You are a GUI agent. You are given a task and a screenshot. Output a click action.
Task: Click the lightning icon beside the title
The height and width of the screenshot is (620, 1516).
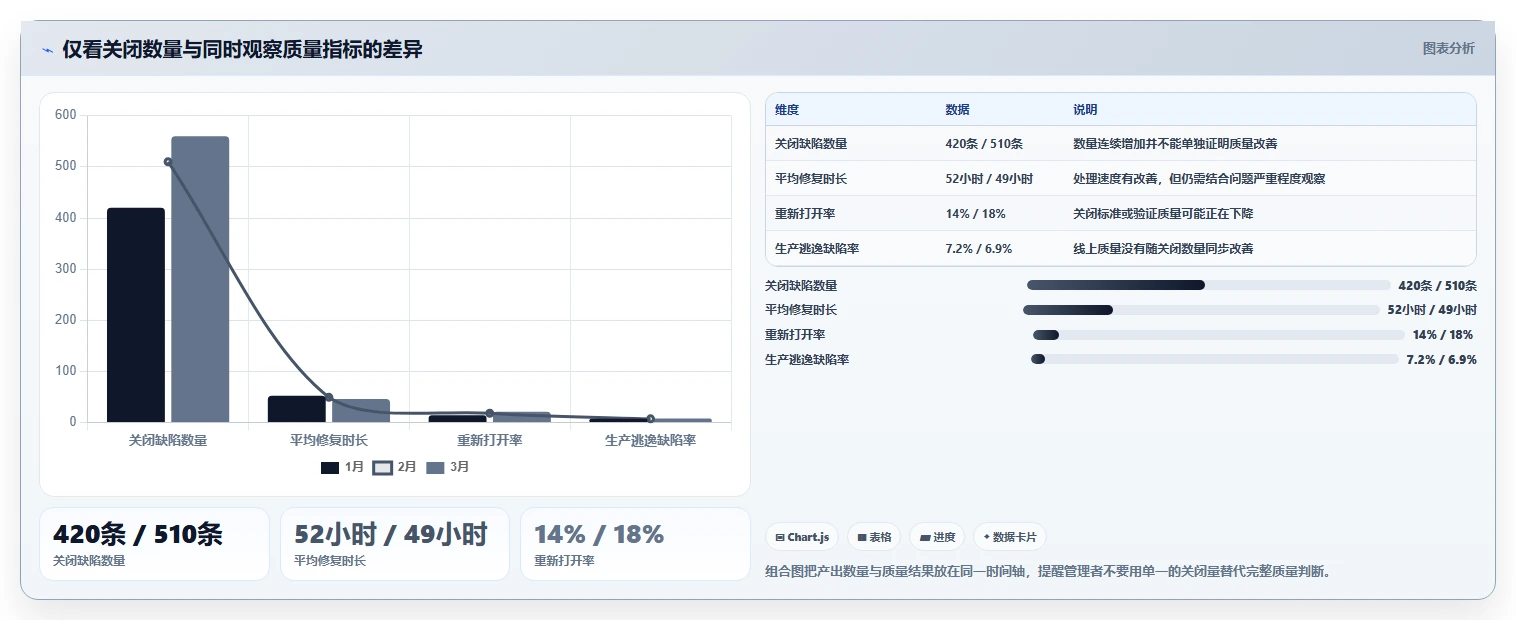pos(48,50)
